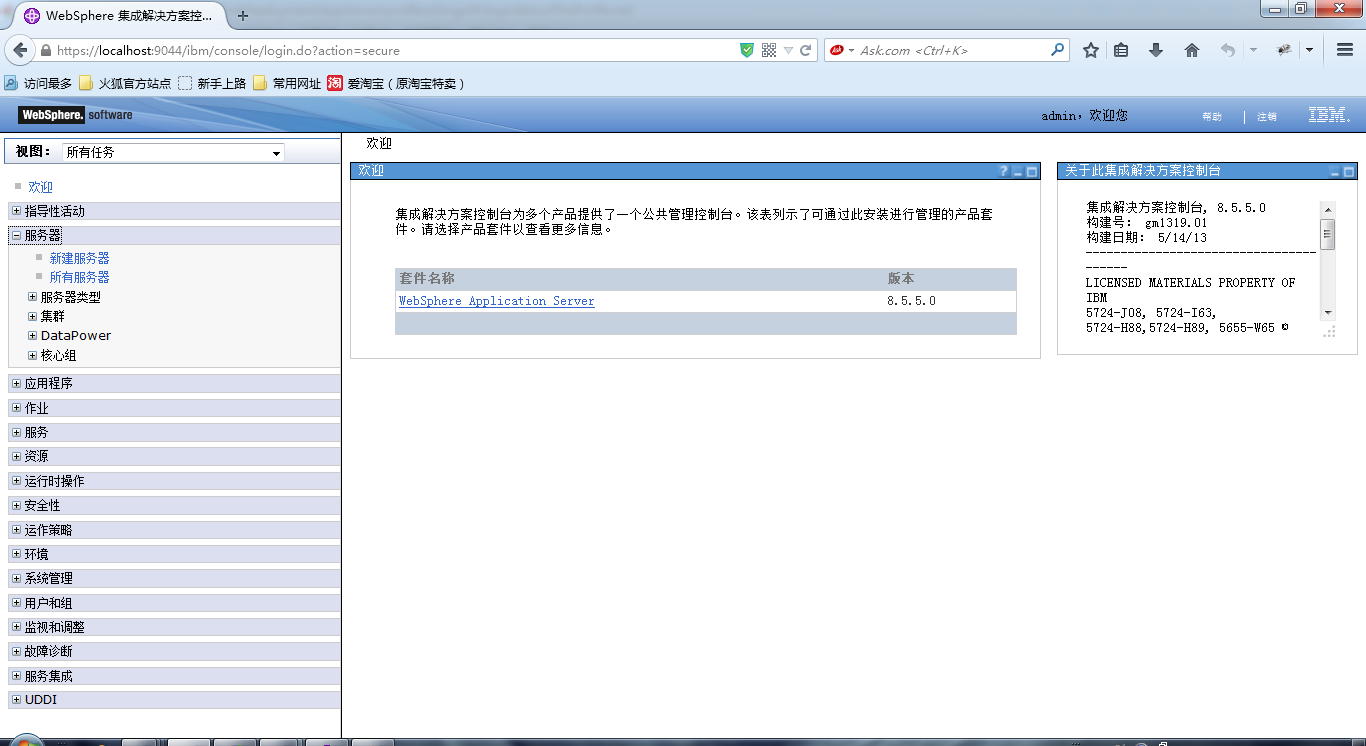The height and width of the screenshot is (746, 1366).
Task: Open 常用网址 bookmark folder
Action: (x=287, y=83)
